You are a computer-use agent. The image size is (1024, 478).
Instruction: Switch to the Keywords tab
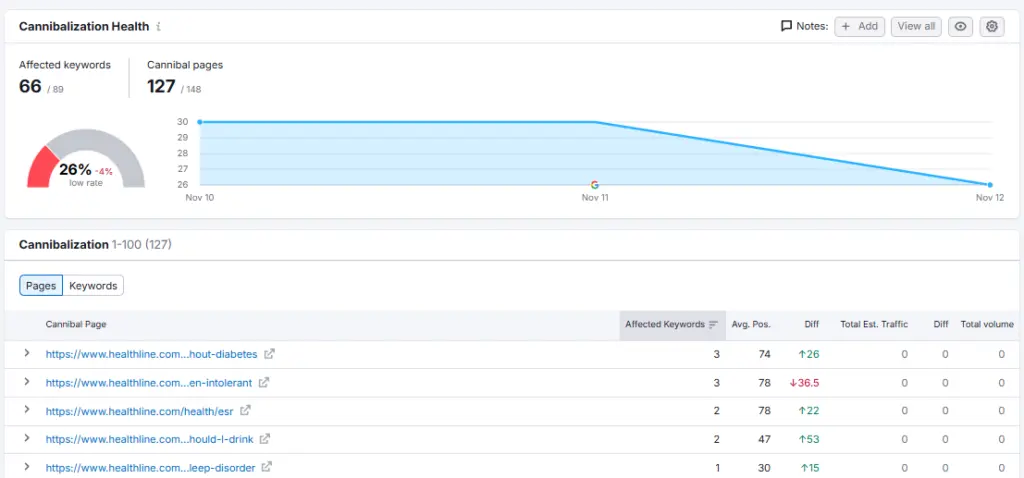tap(93, 286)
